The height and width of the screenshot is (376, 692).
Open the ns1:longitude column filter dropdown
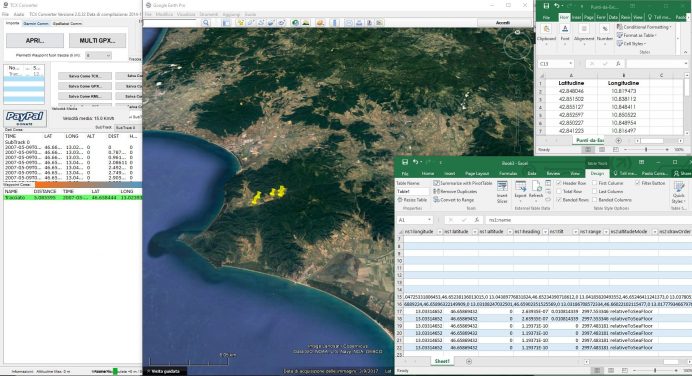(x=440, y=232)
